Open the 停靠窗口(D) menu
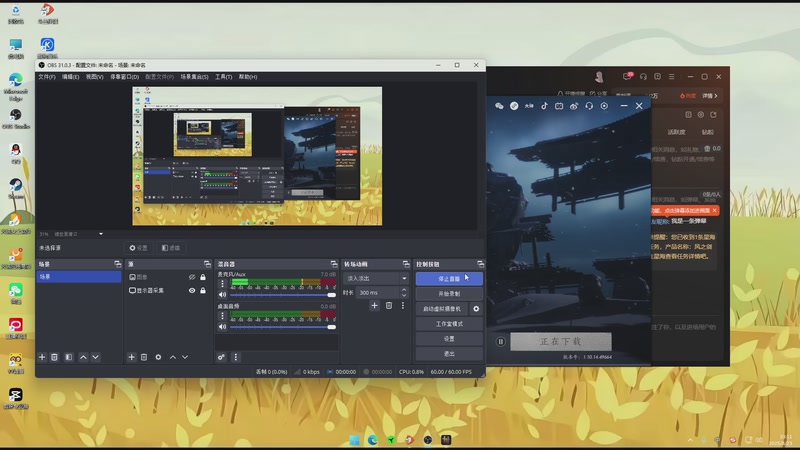 pyautogui.click(x=124, y=77)
